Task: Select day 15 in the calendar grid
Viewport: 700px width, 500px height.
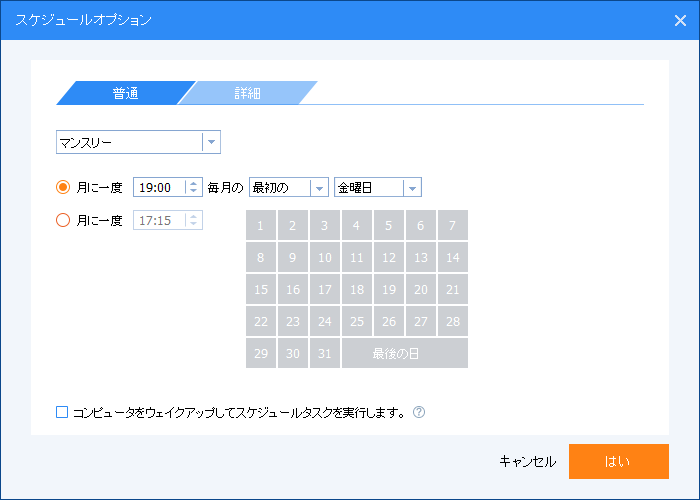Action: pyautogui.click(x=261, y=289)
